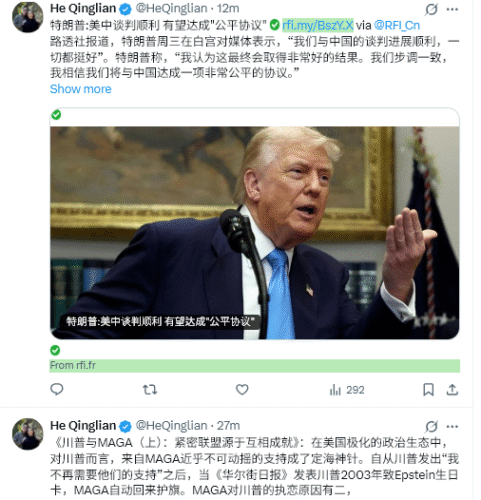Open @HeQinglian handle on the 12m tweet
This screenshot has width=481, height=500.
(x=172, y=8)
